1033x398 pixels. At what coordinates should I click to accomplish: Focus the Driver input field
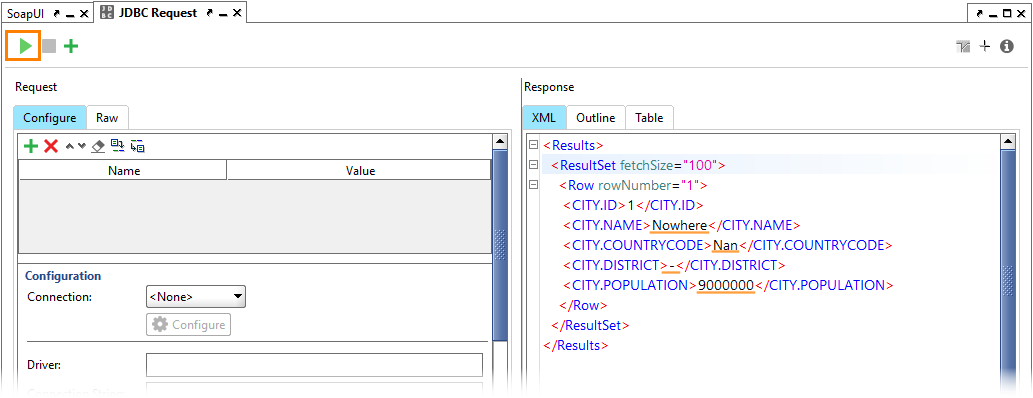[x=314, y=364]
